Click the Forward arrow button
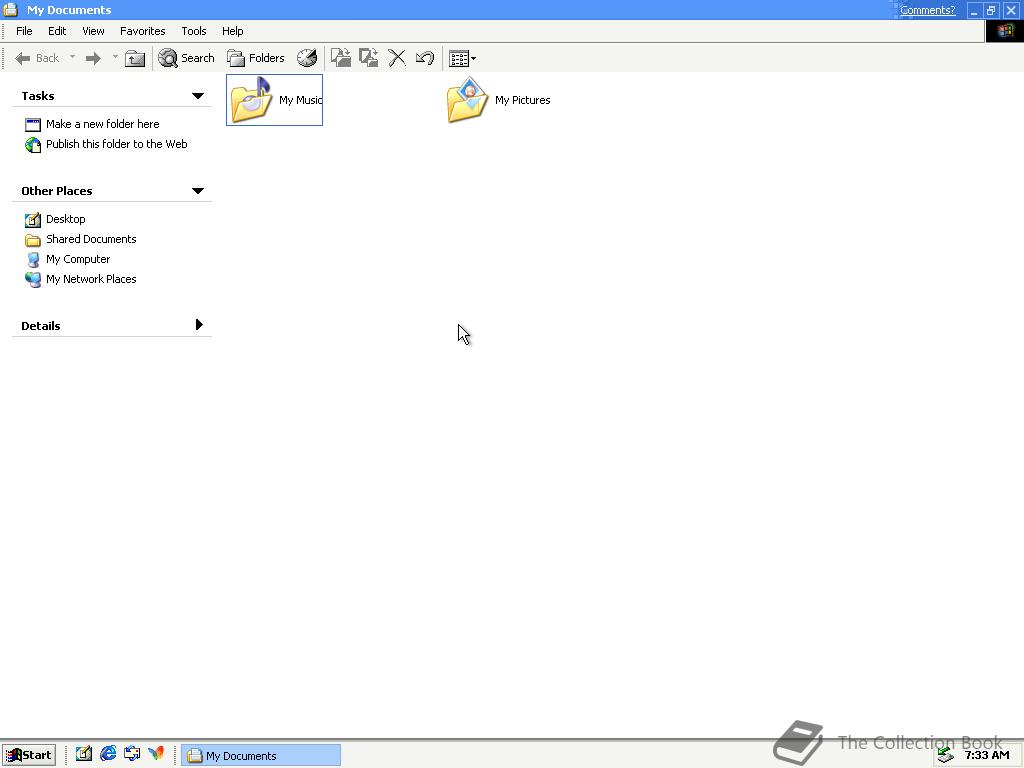This screenshot has width=1024, height=768. point(93,58)
